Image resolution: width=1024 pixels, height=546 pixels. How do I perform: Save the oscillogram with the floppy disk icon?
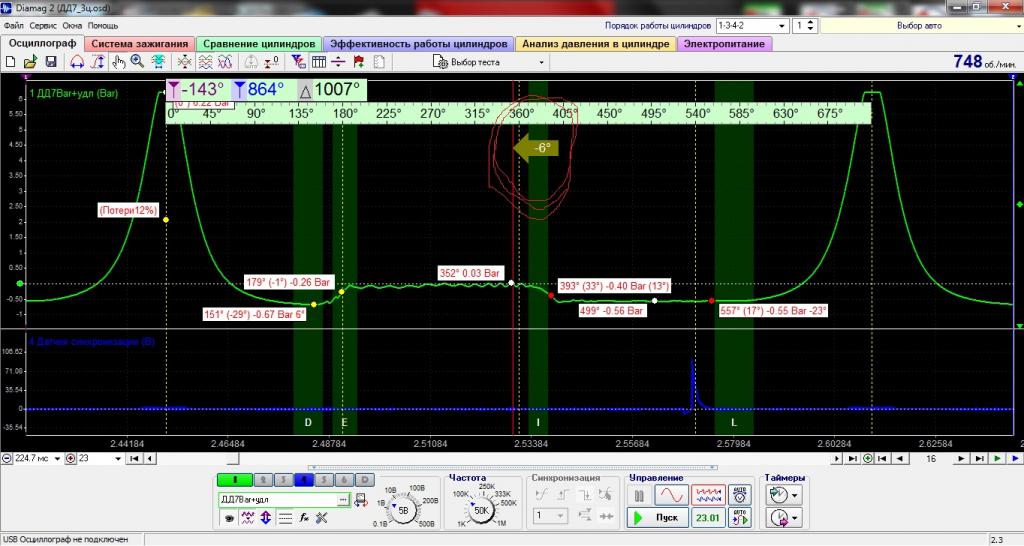(51, 62)
